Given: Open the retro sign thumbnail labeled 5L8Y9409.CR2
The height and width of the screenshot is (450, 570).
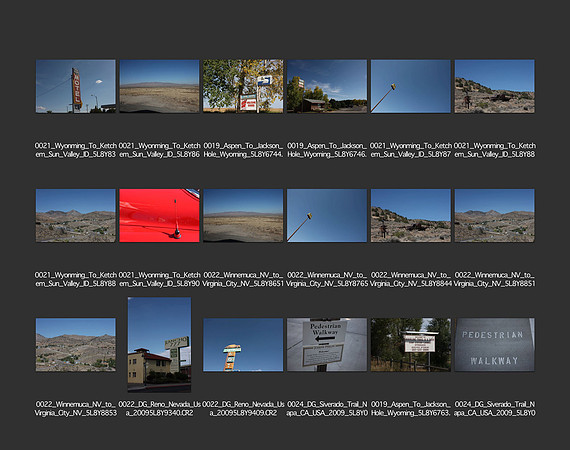Looking at the screenshot, I should (x=243, y=345).
